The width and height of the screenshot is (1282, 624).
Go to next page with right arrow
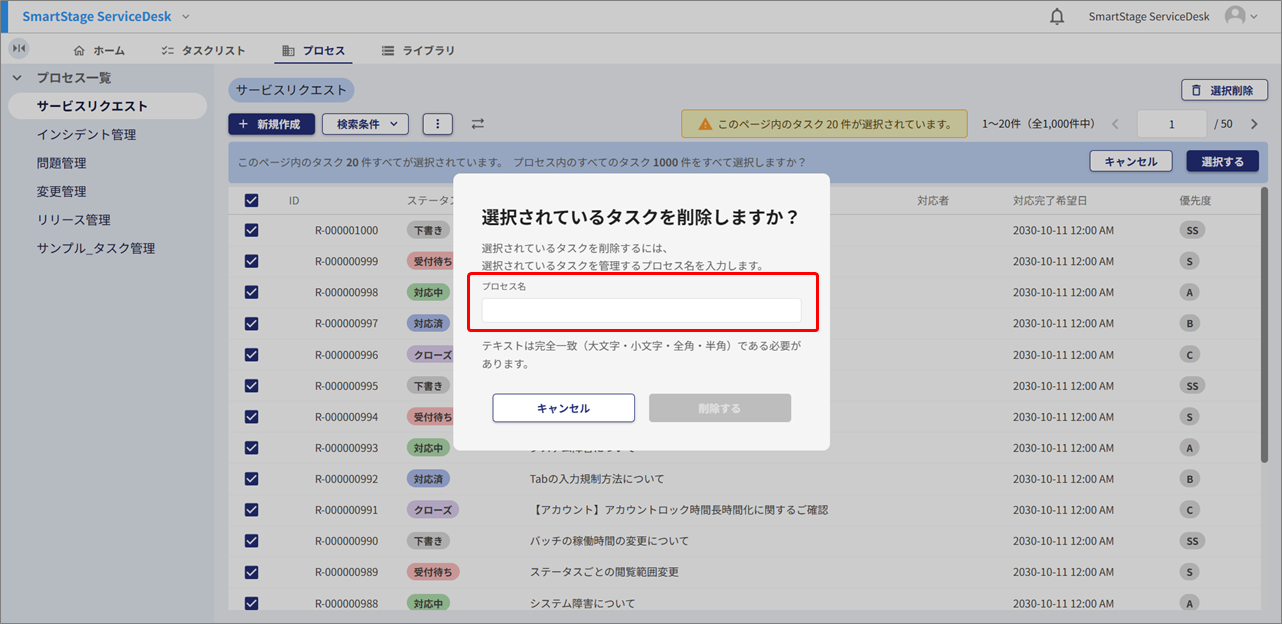pos(1254,124)
